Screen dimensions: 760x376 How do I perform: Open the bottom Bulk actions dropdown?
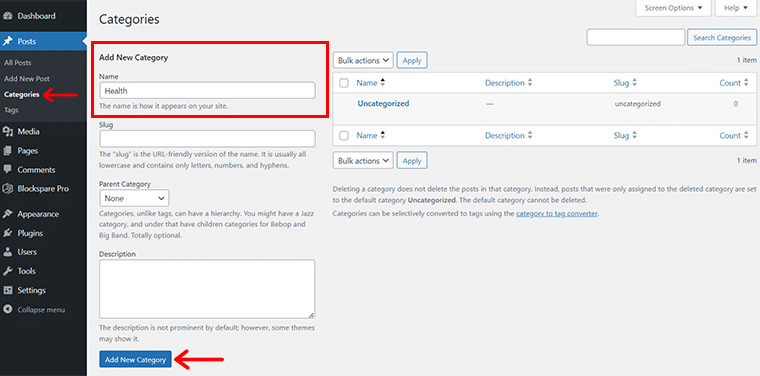click(363, 161)
